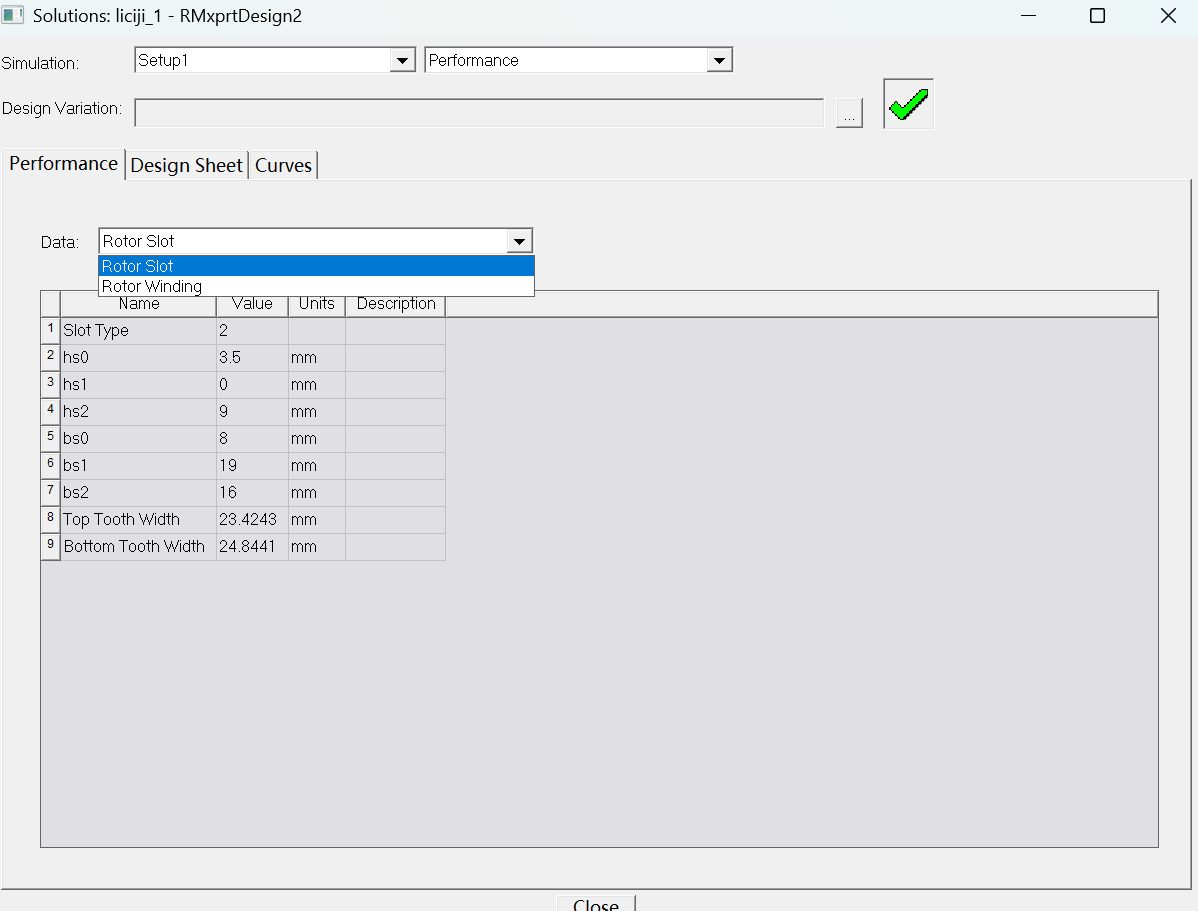Click the application icon in title bar
The image size is (1198, 911).
pos(12,15)
